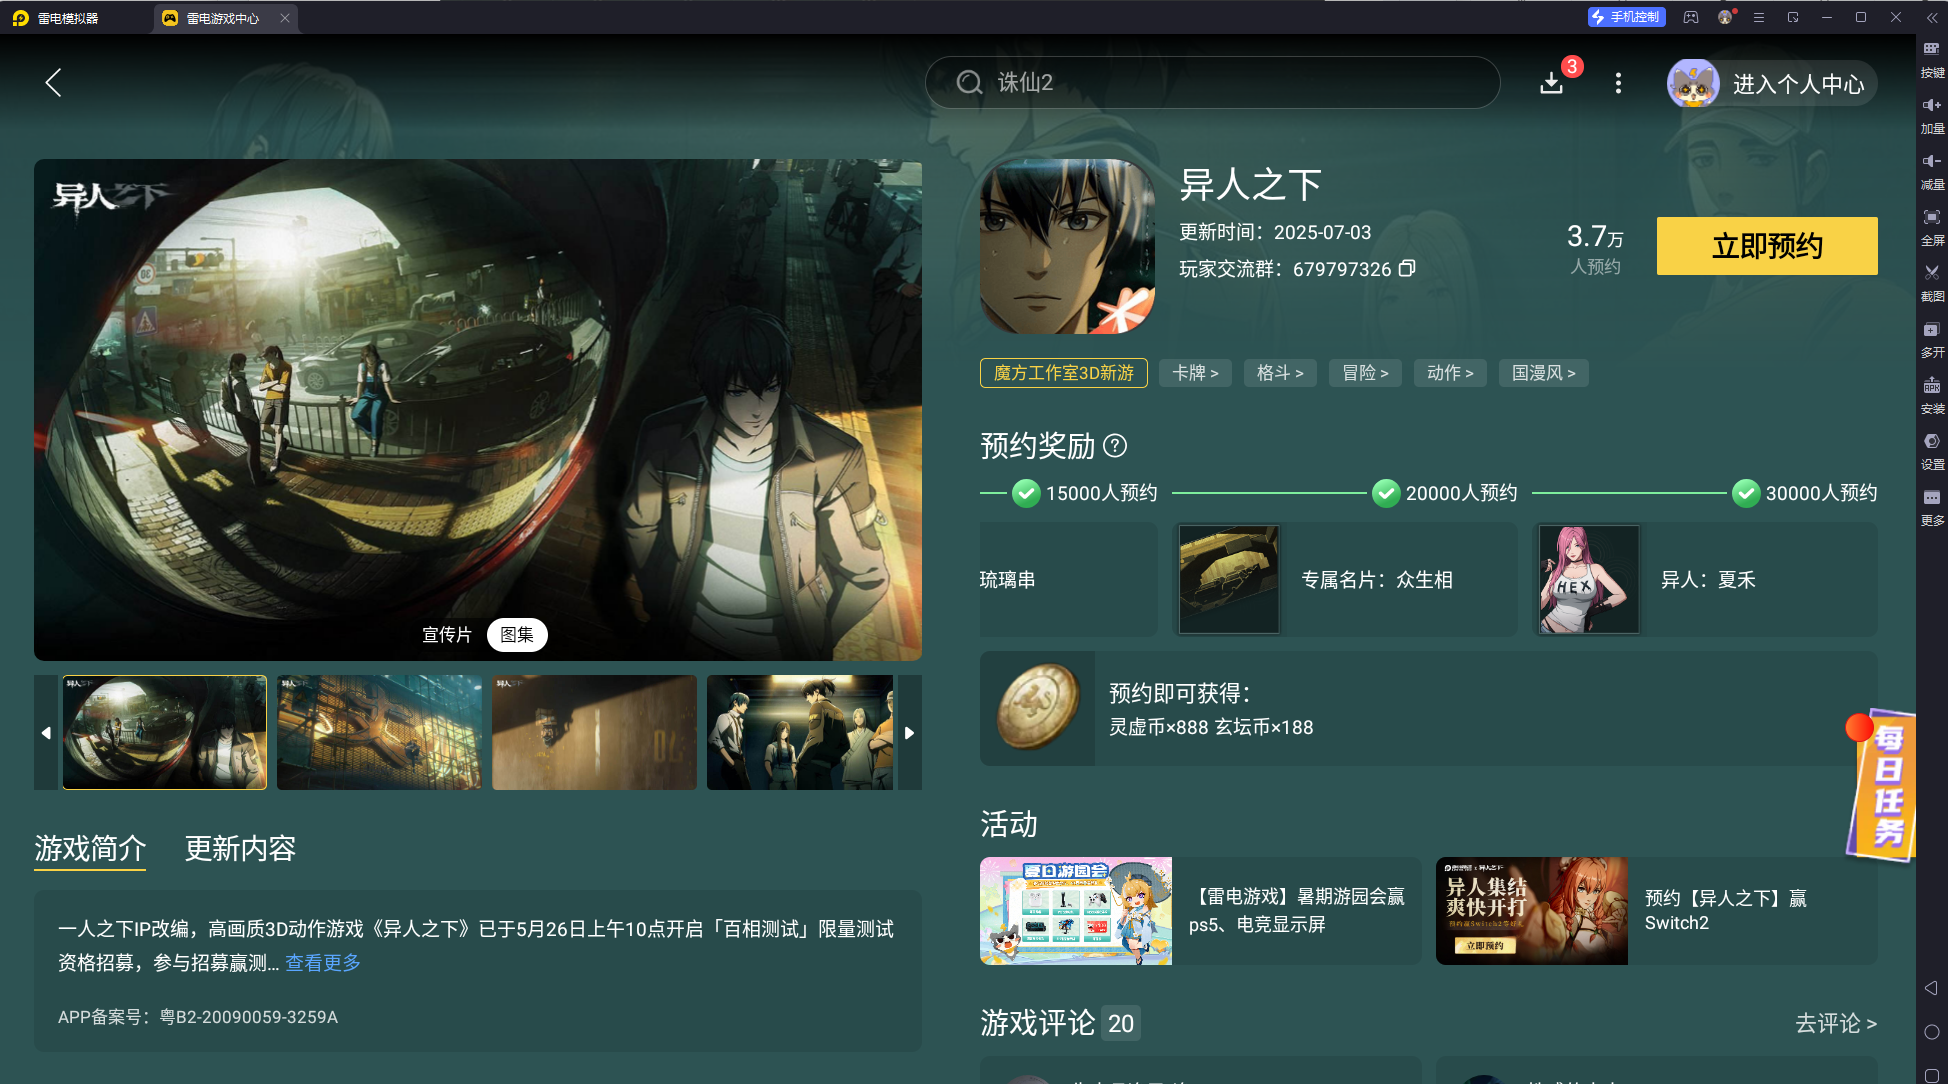Open 暑期游园会 activity card

point(1200,911)
